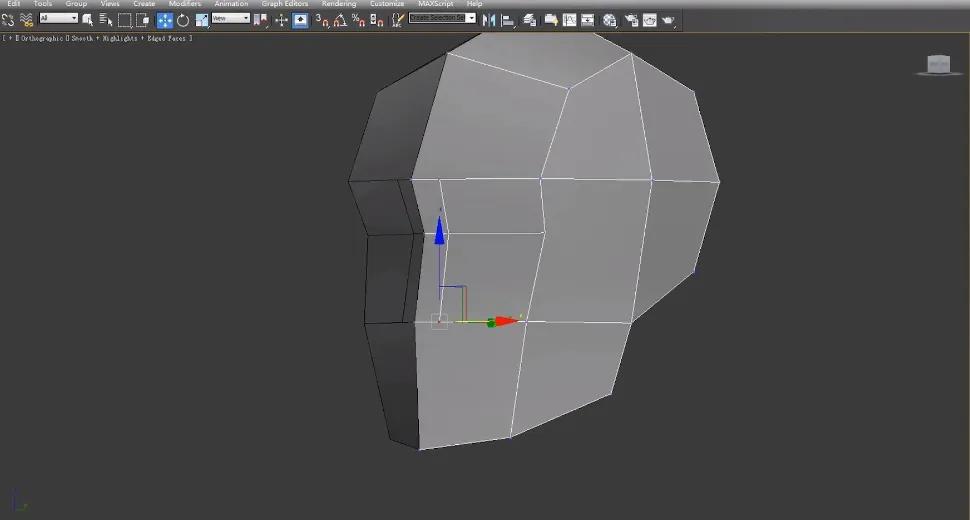This screenshot has height=520, width=970.
Task: Select the Select Object cursor tool
Action: [x=88, y=20]
